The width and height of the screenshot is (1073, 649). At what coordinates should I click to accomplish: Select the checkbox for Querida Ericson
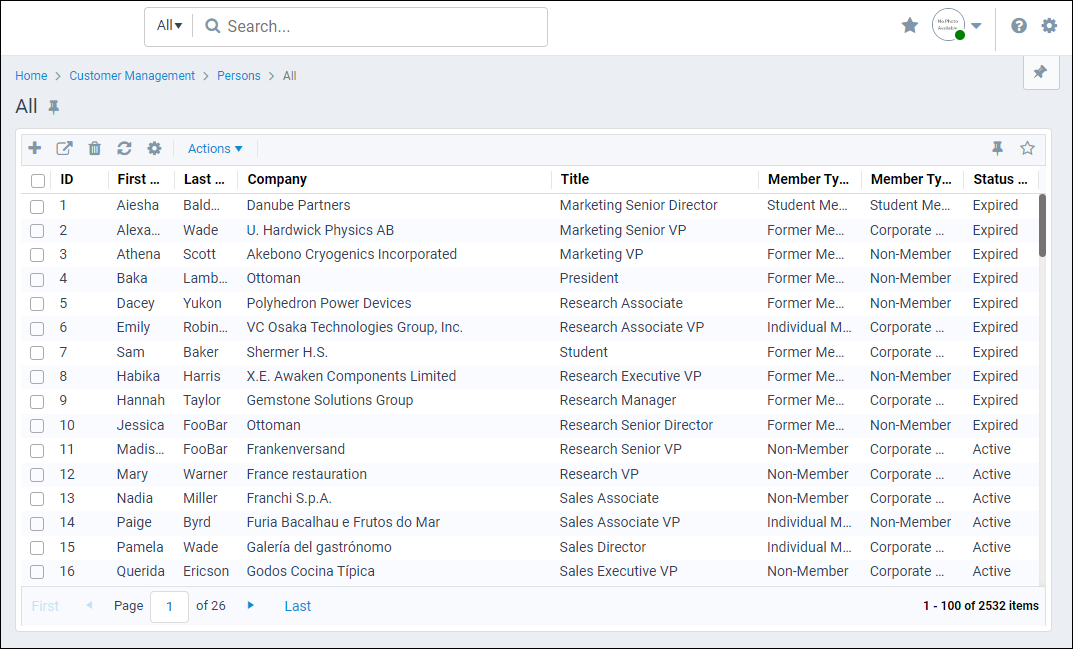tap(37, 572)
